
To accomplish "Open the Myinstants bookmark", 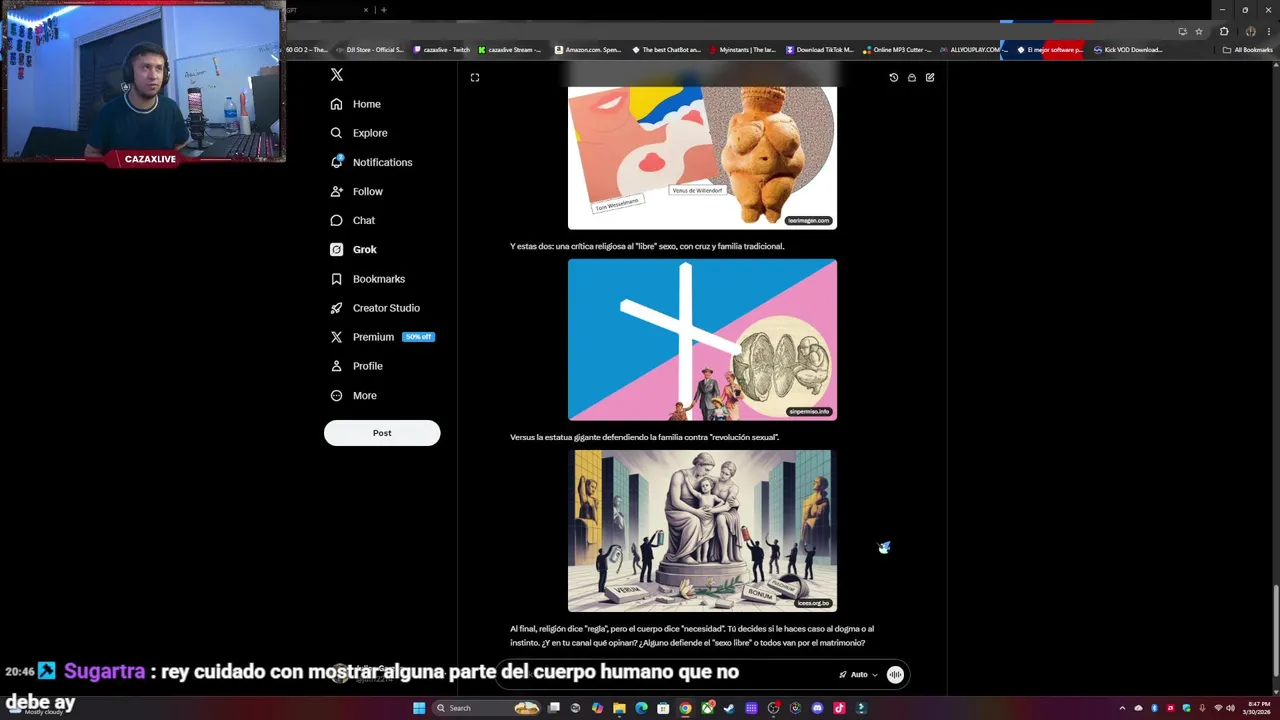I will [743, 50].
